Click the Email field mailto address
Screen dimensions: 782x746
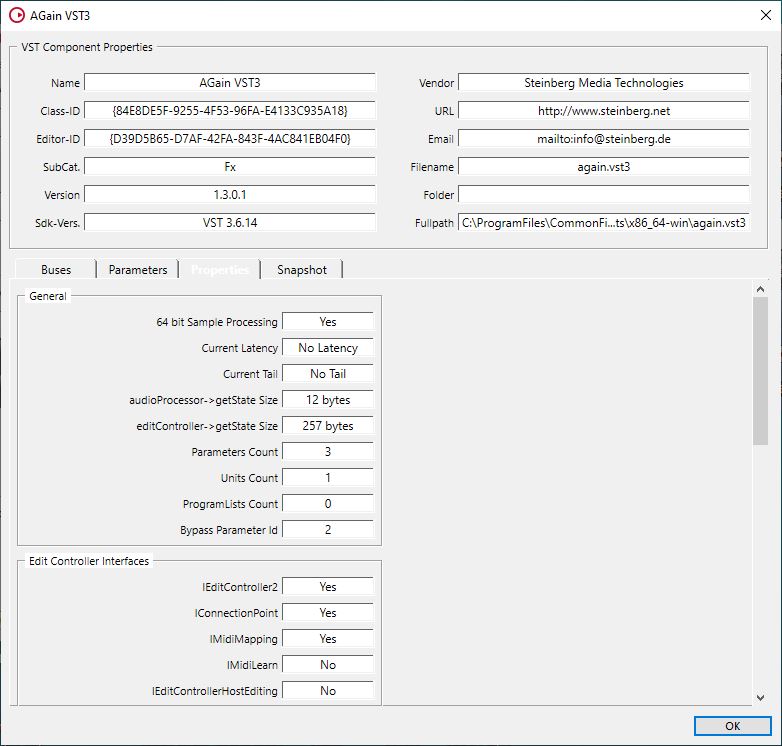point(603,139)
